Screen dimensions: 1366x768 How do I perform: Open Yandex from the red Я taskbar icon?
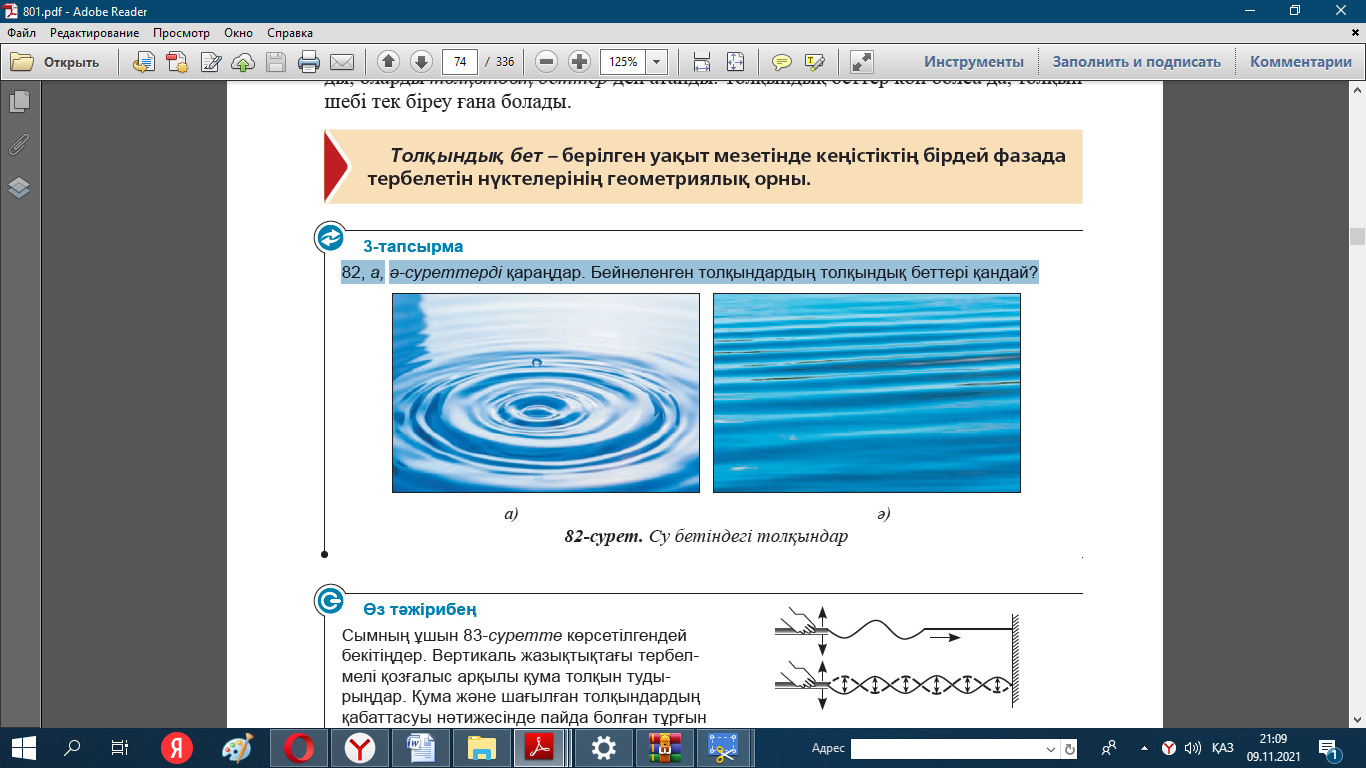[x=177, y=748]
